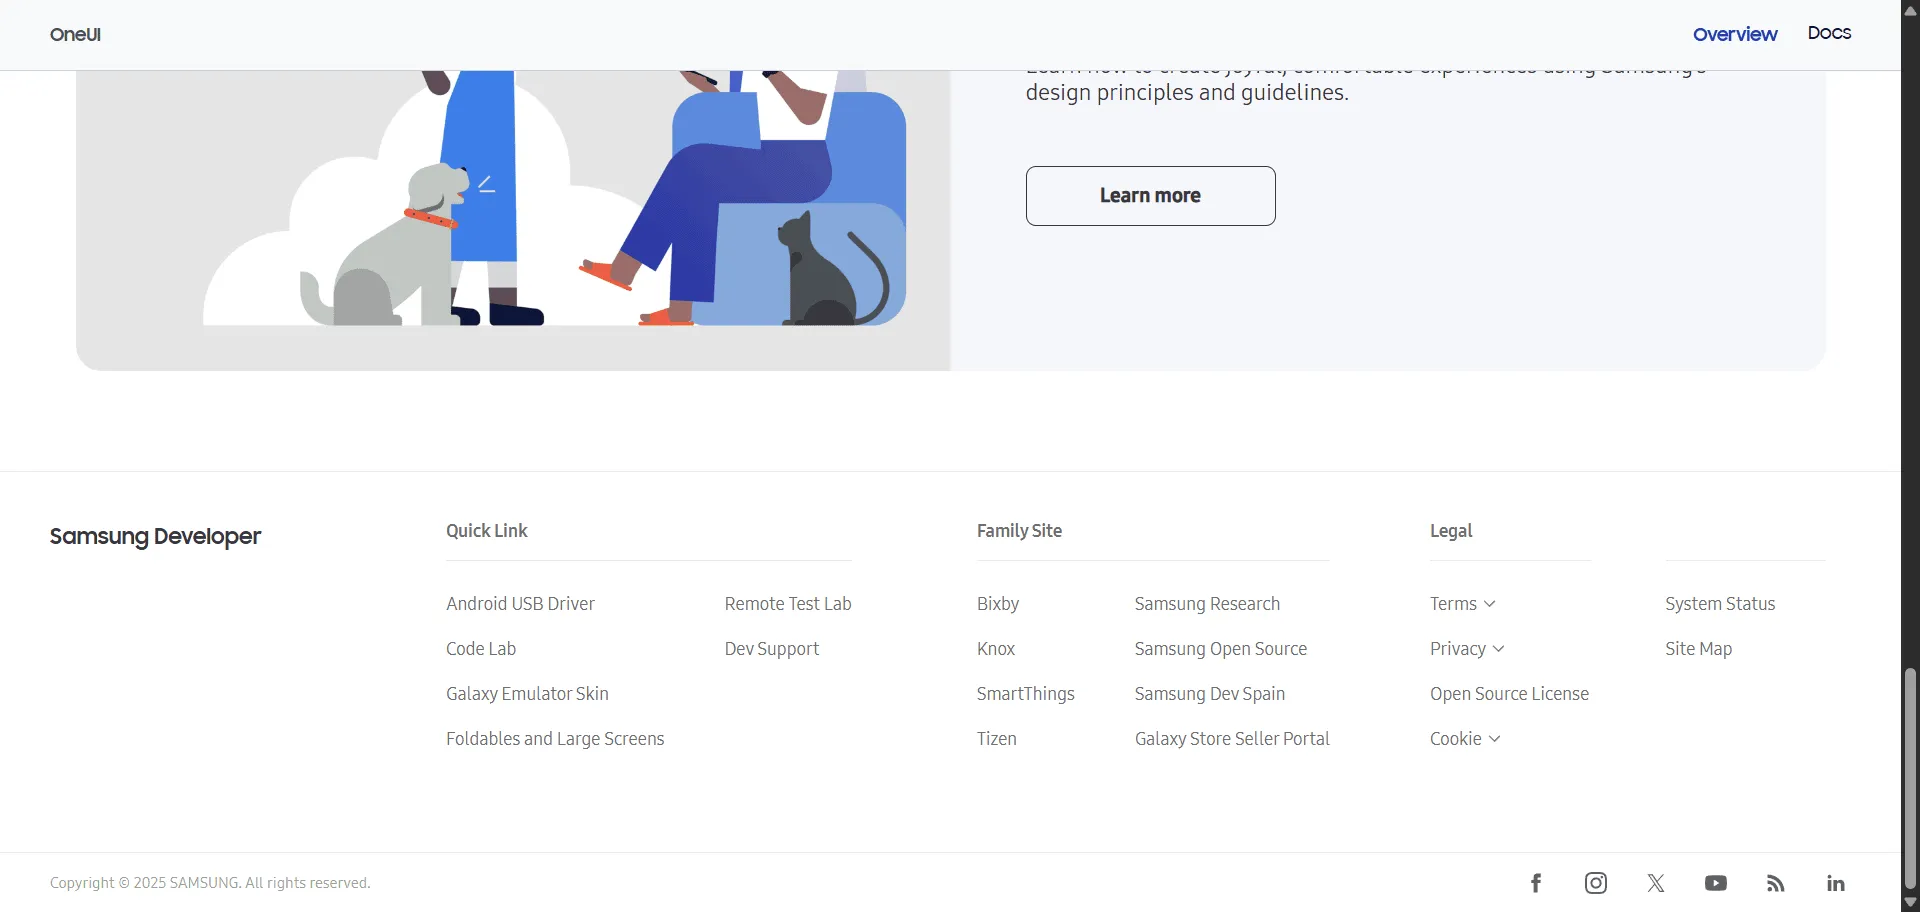The image size is (1920, 912).
Task: Switch to the Docs tab
Action: coord(1829,33)
